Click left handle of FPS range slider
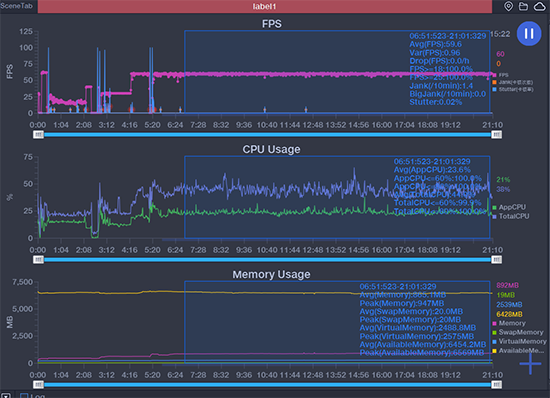 click(39, 135)
